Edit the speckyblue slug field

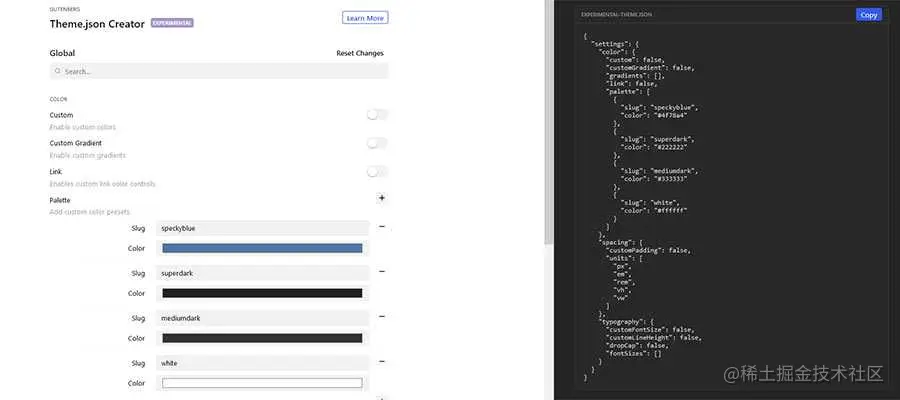[x=262, y=228]
